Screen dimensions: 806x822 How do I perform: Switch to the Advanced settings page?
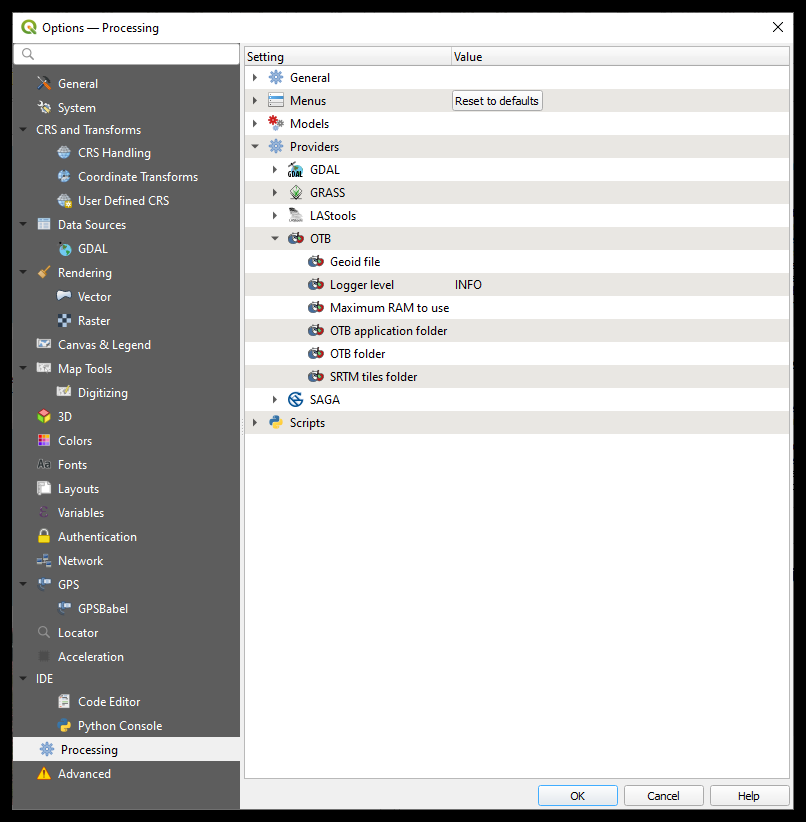click(84, 773)
